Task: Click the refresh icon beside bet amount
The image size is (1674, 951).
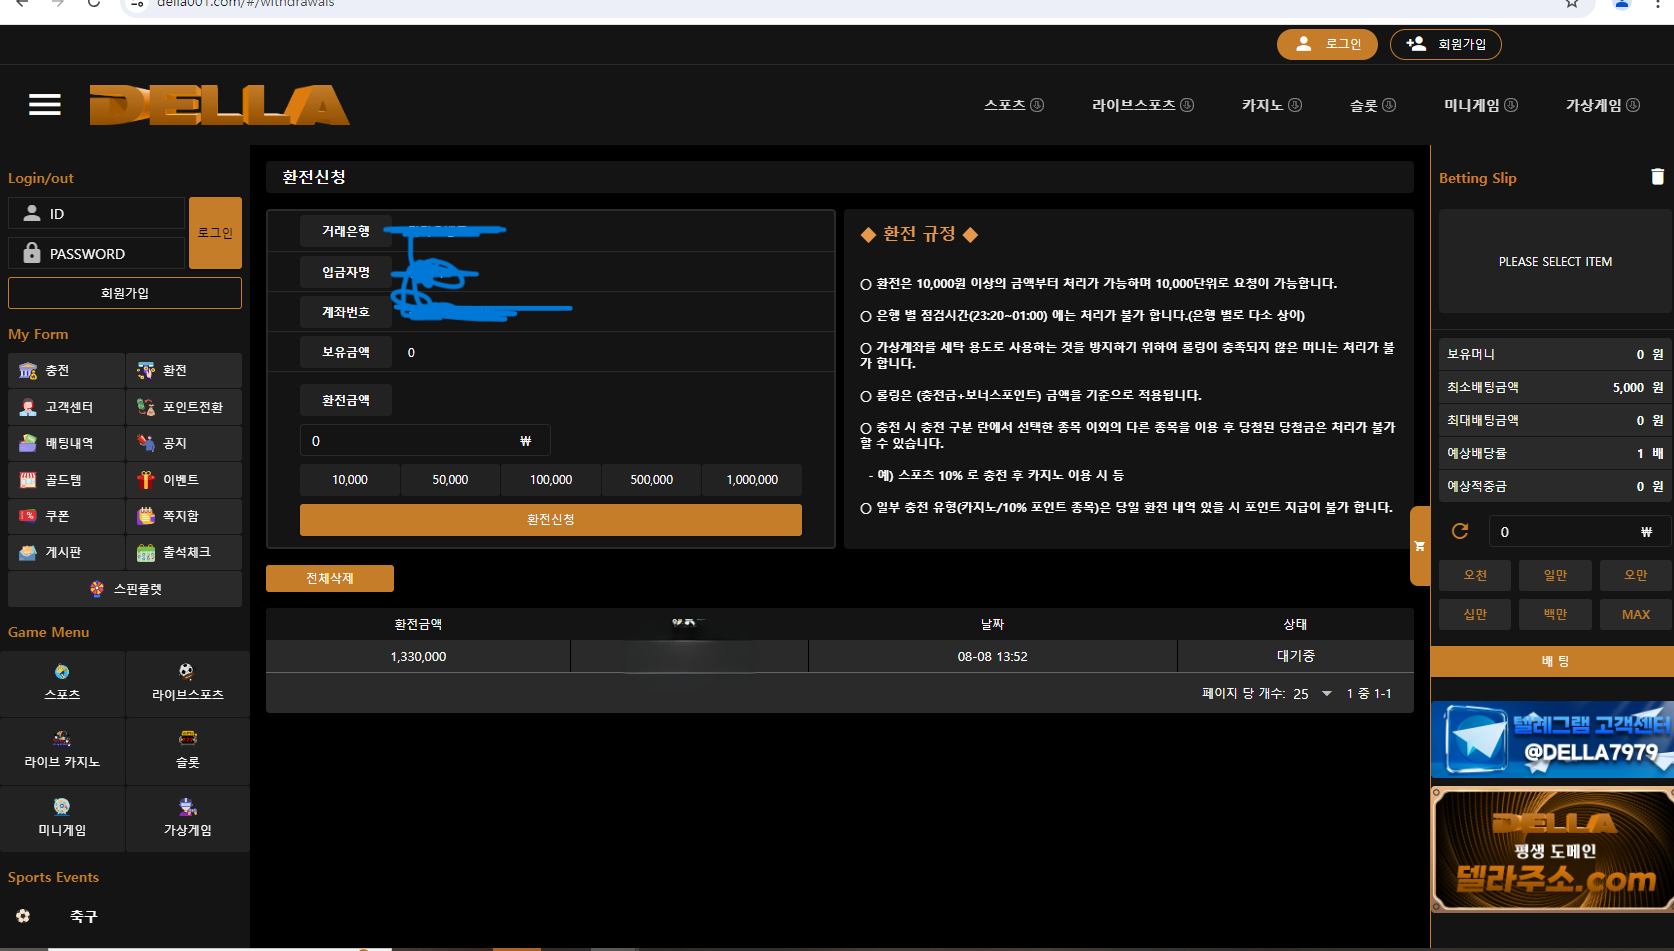Action: (1460, 531)
